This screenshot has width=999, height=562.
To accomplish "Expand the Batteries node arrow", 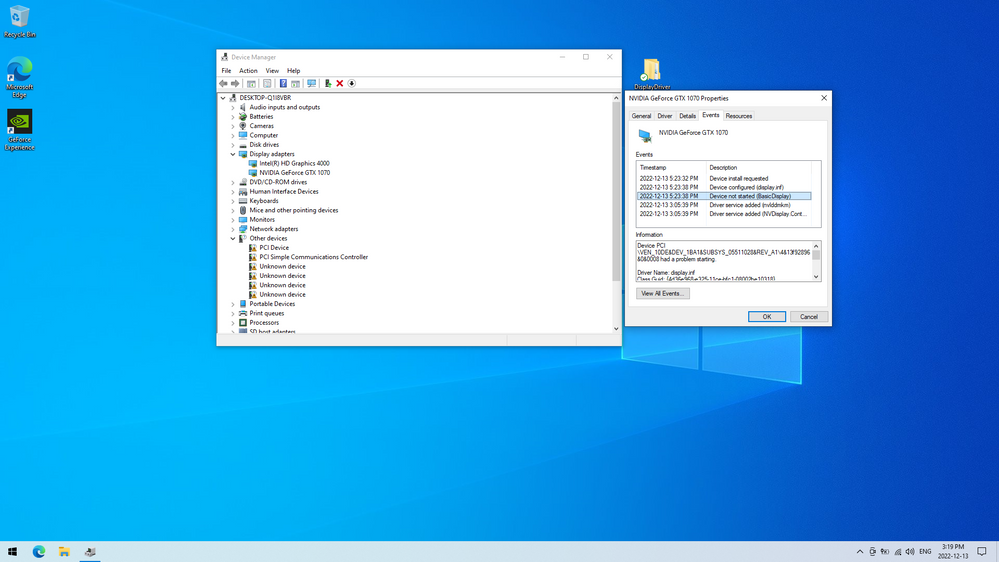I will [233, 117].
